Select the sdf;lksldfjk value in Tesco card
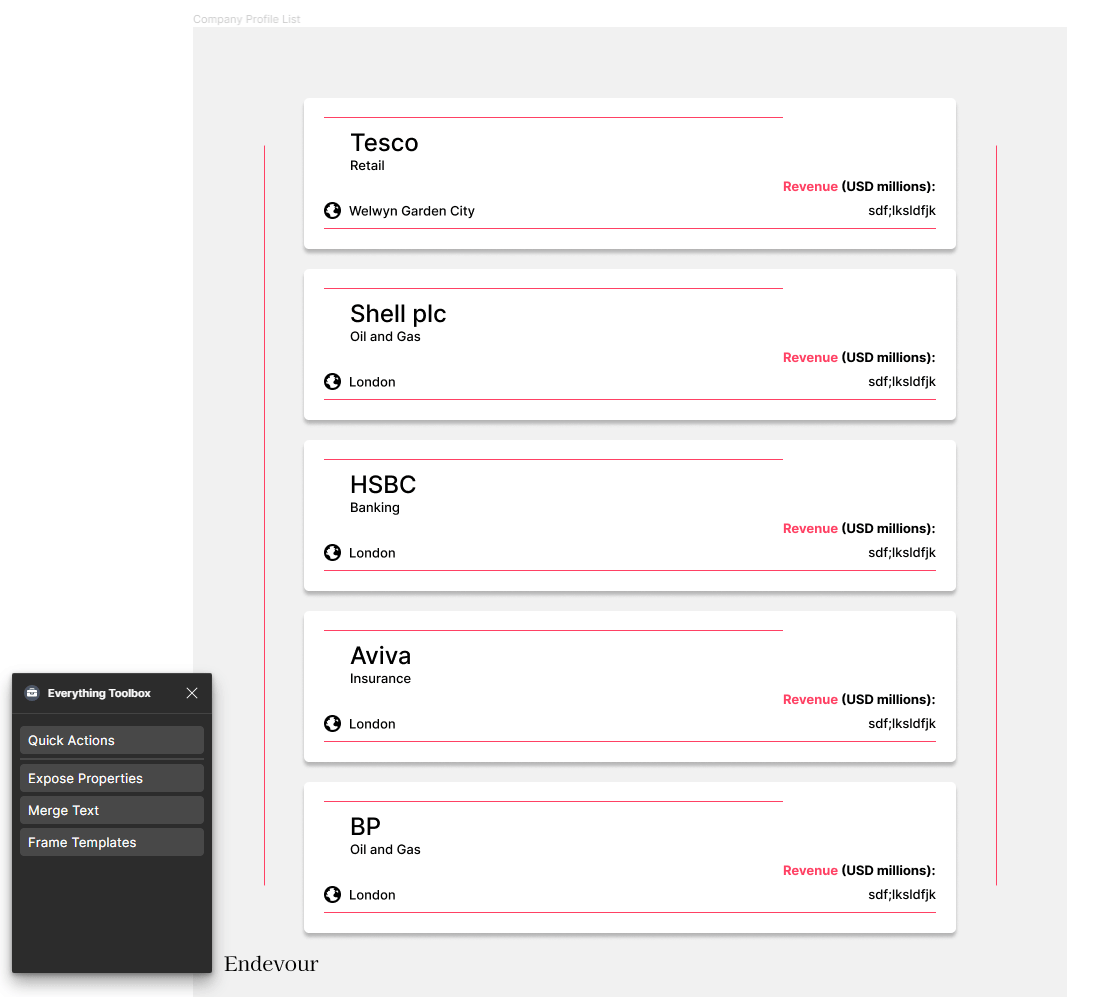 [x=902, y=211]
